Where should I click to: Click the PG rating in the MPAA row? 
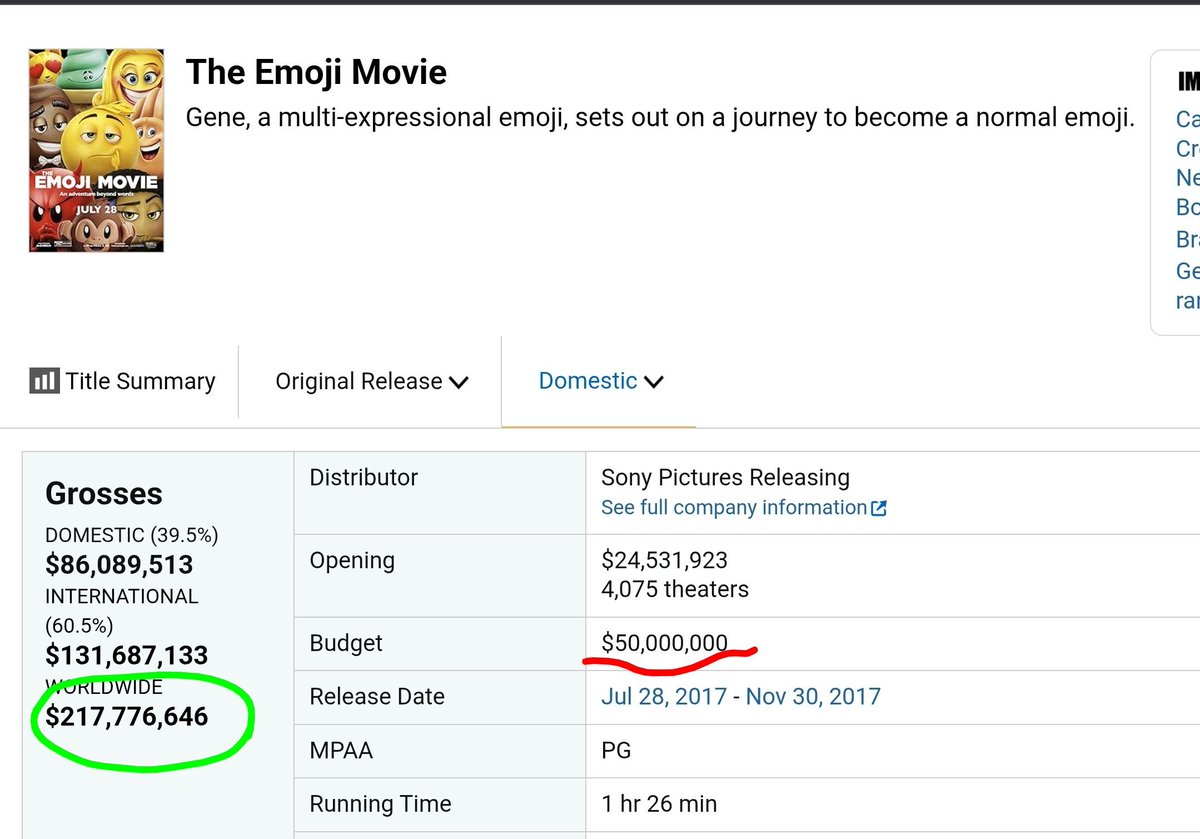point(616,750)
